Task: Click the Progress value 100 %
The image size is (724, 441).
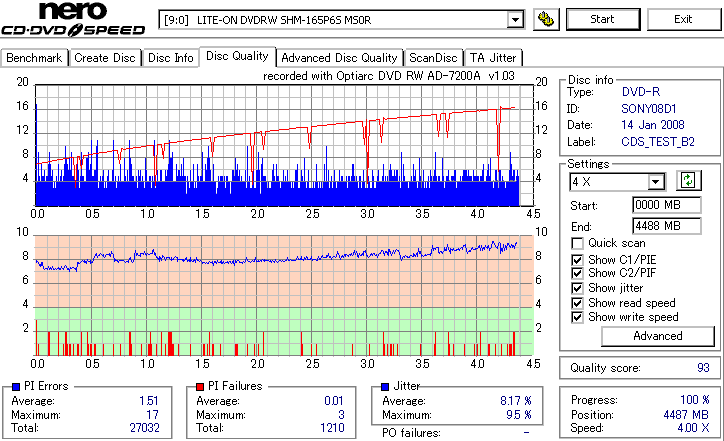Action: (695, 400)
